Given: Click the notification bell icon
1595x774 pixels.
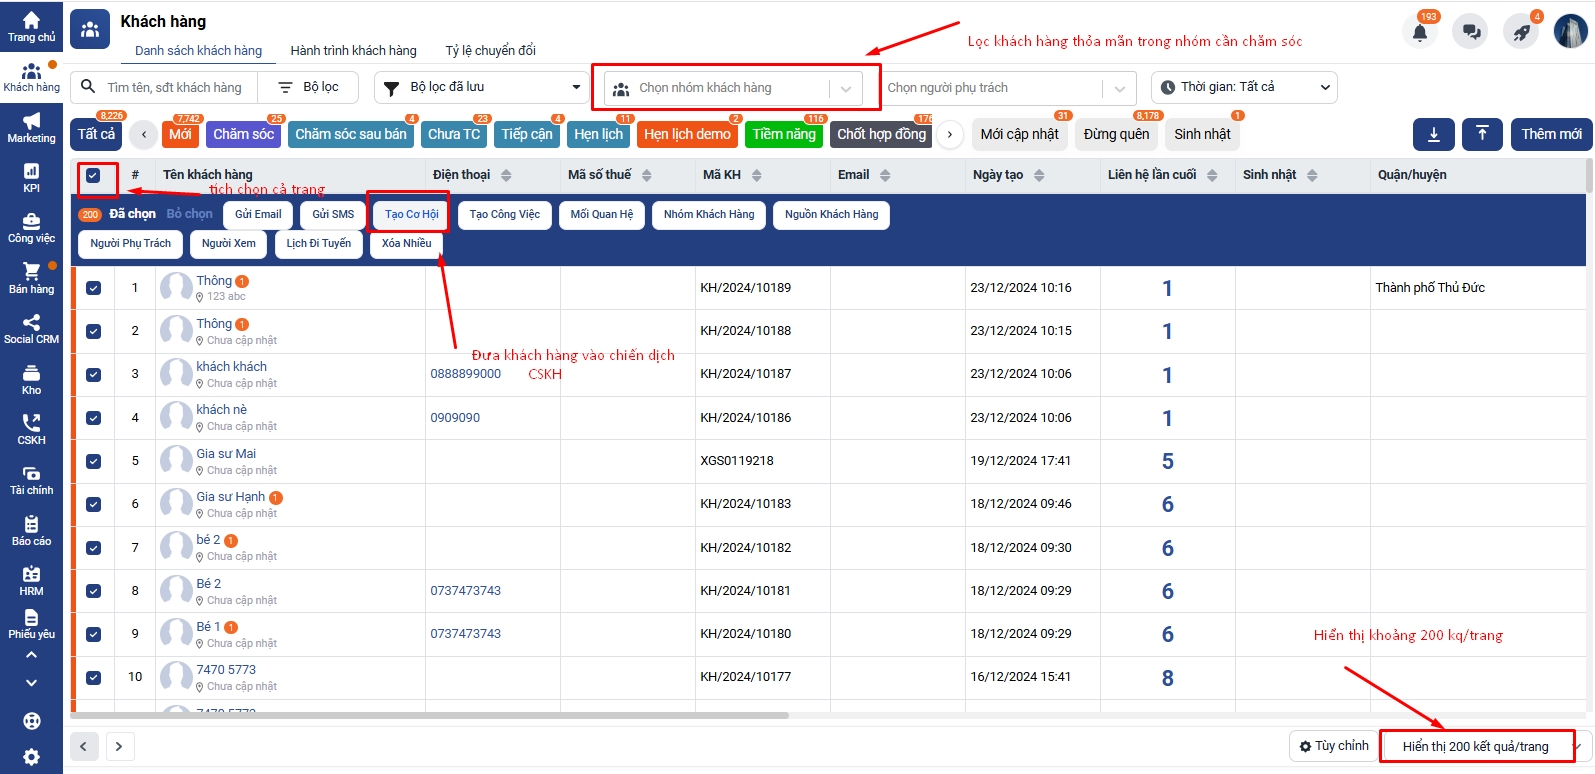Looking at the screenshot, I should [x=1420, y=32].
